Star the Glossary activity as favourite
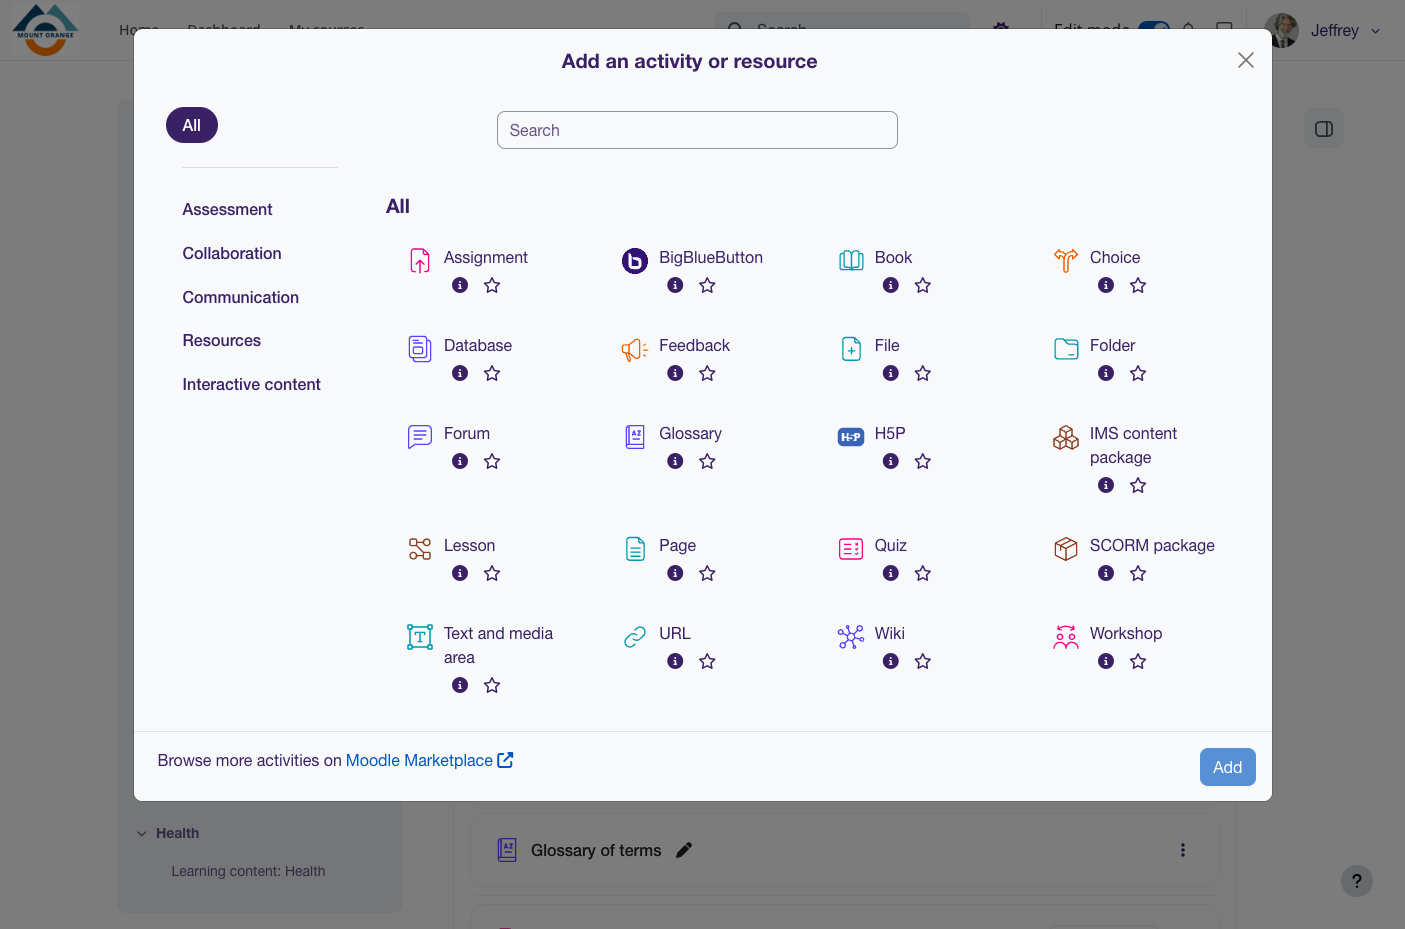This screenshot has height=929, width=1405. pyautogui.click(x=707, y=461)
